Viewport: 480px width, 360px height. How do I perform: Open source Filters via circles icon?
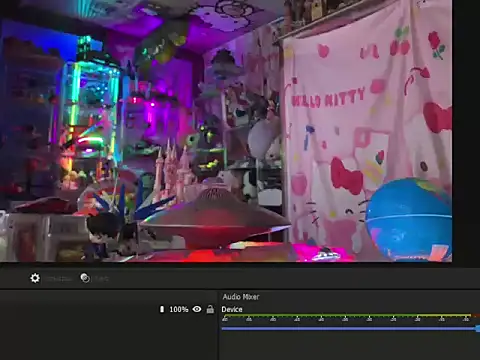tap(85, 278)
